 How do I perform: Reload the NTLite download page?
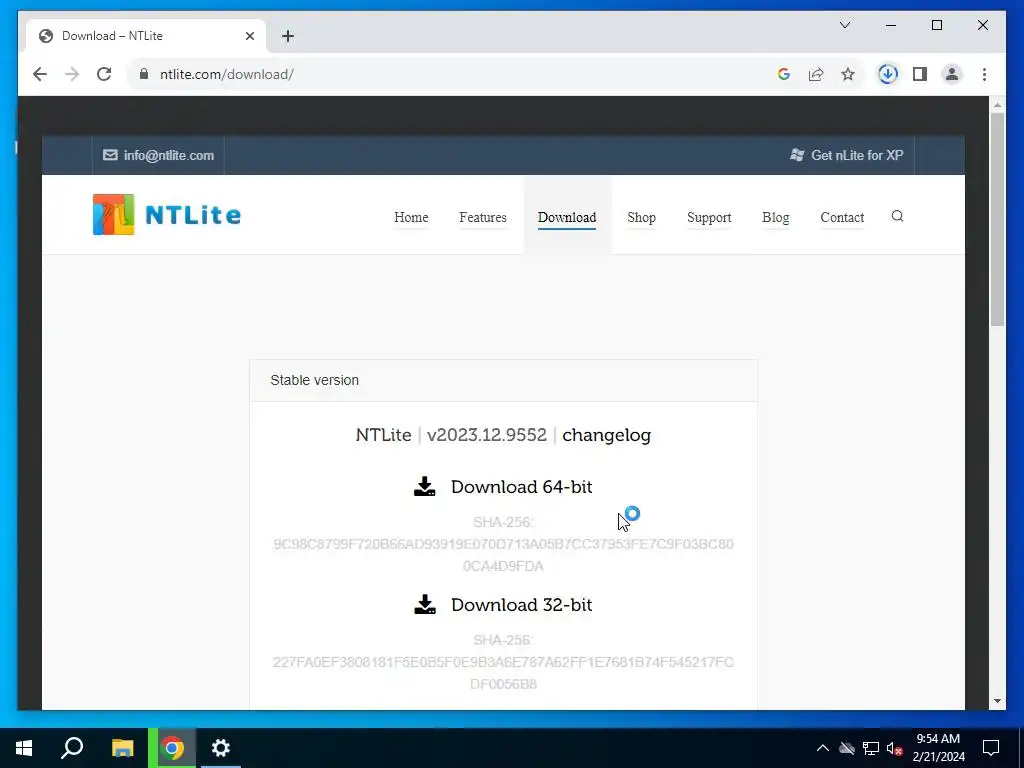(x=104, y=74)
